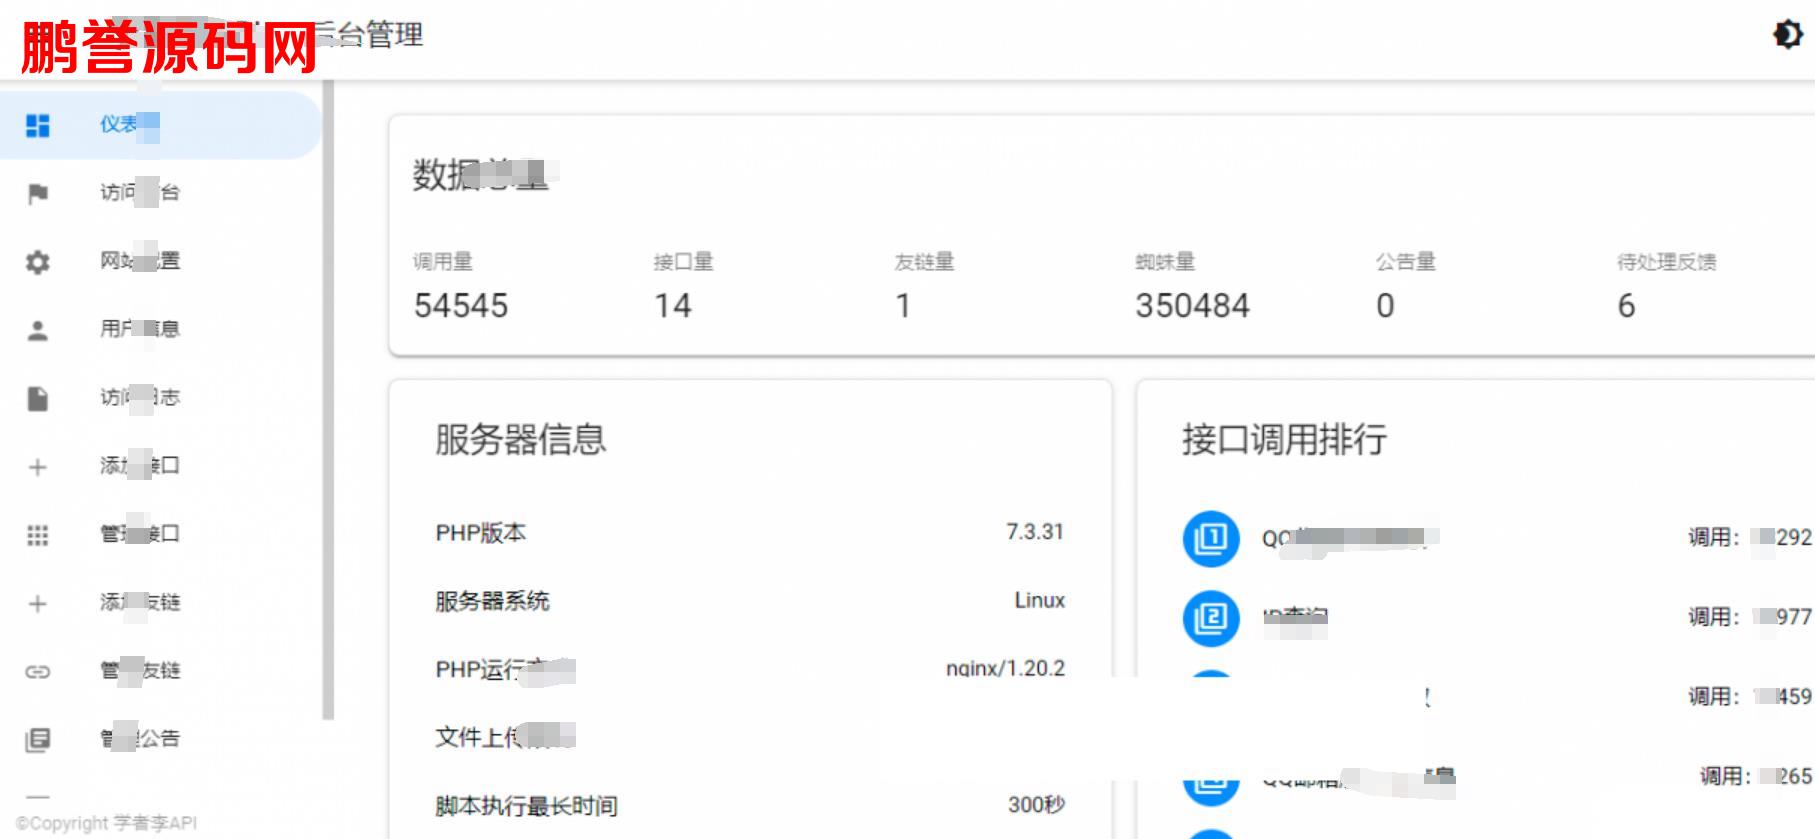Click the 脚本执行最长时间 label

pos(526,806)
